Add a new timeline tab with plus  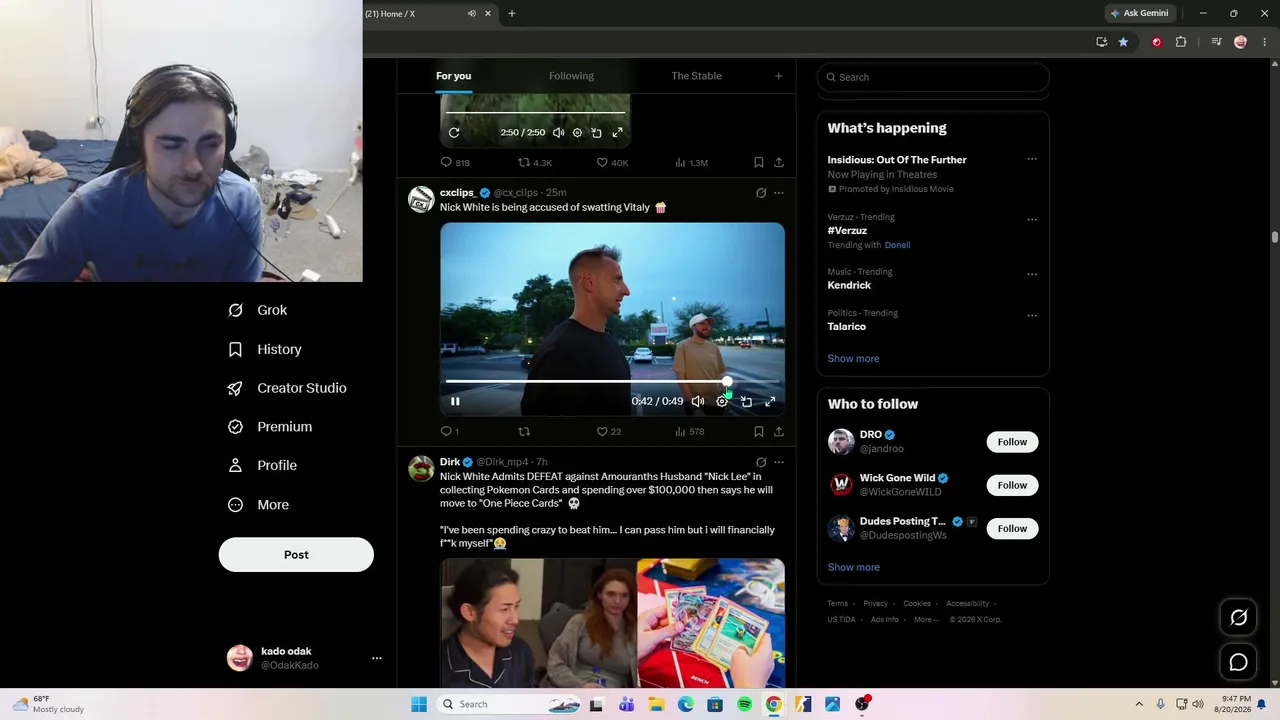pos(779,76)
